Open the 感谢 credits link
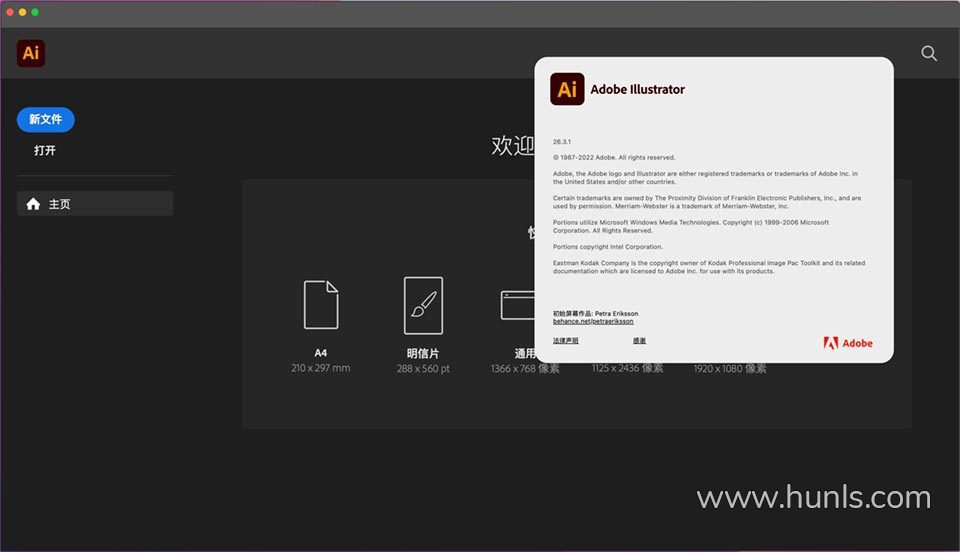Screen dimensions: 960x552 click(x=639, y=341)
